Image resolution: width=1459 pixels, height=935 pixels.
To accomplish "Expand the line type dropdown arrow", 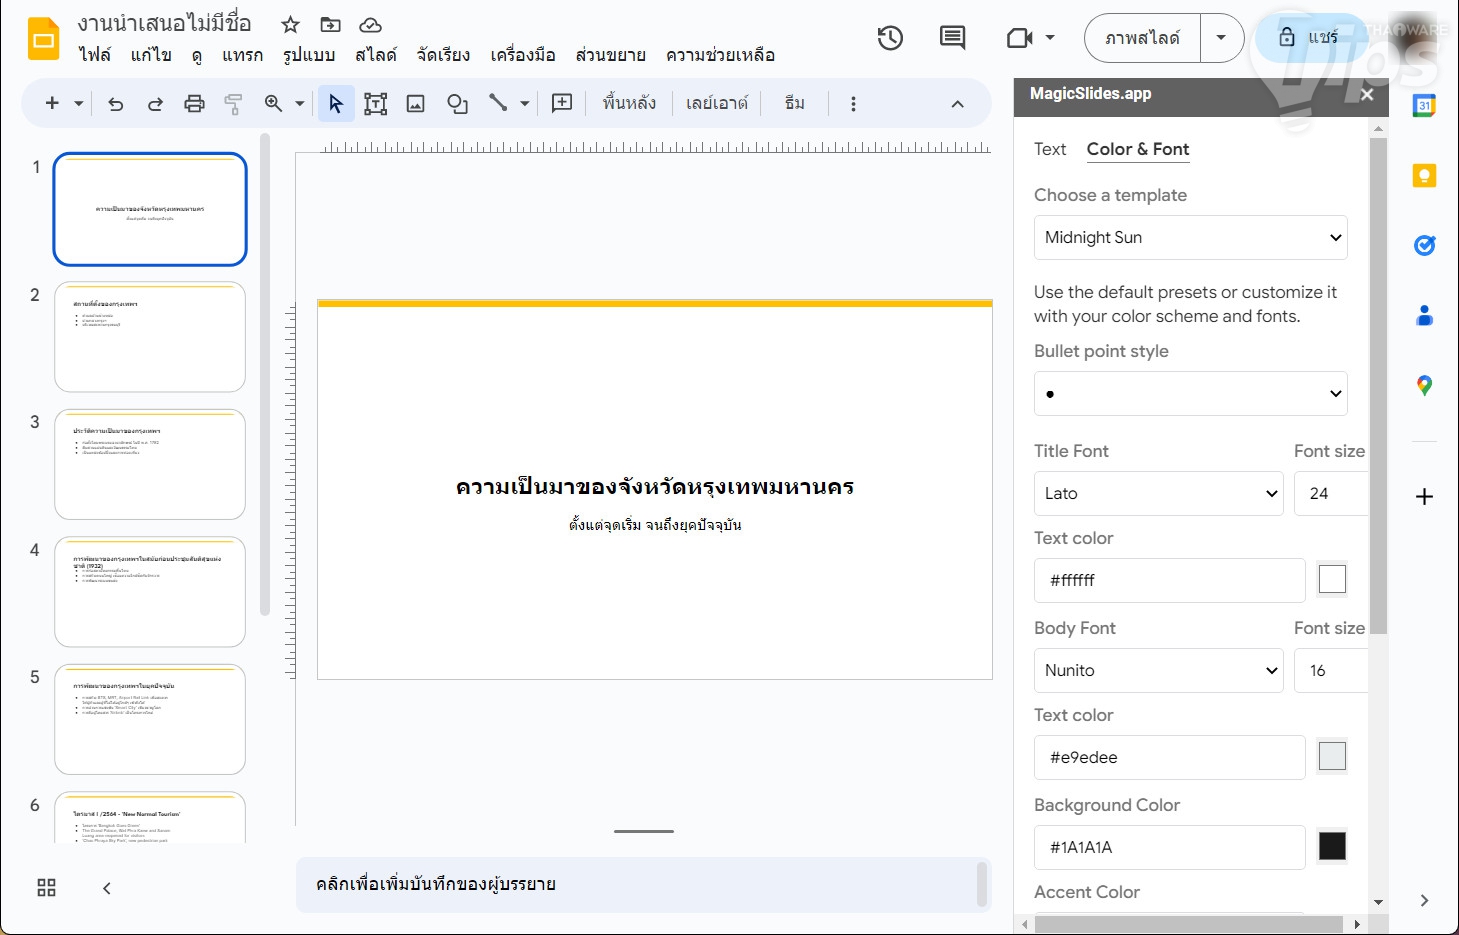I will click(524, 103).
